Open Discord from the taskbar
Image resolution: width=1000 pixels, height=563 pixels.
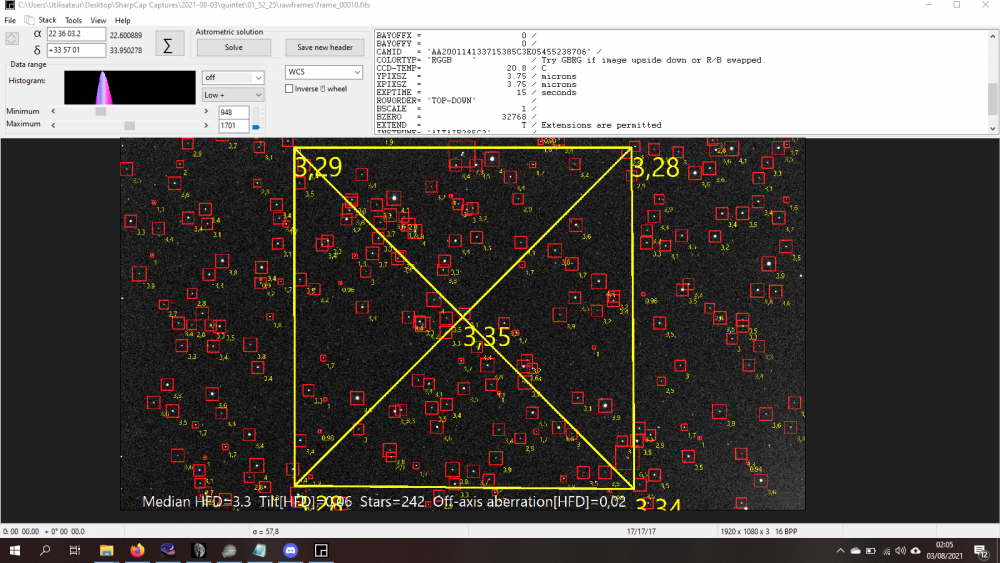coord(290,550)
